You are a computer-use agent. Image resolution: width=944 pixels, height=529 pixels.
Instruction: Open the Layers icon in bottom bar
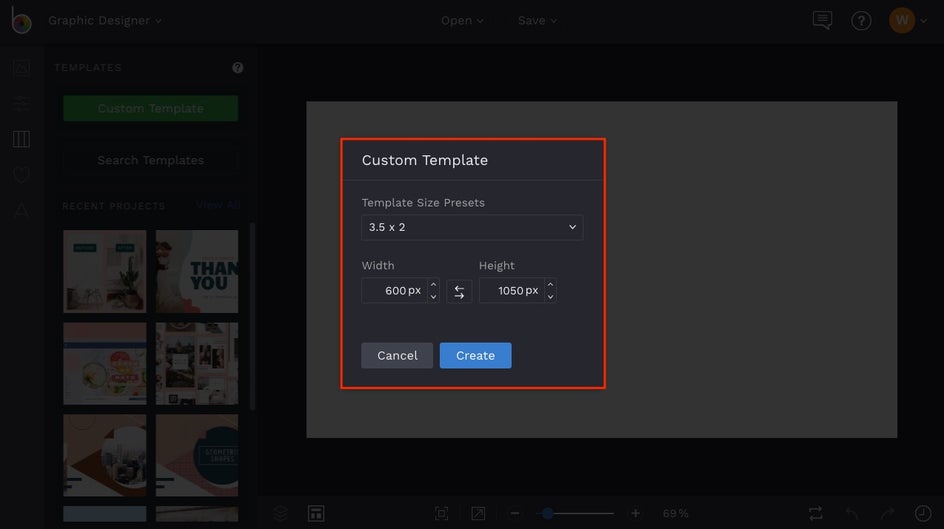click(x=281, y=513)
